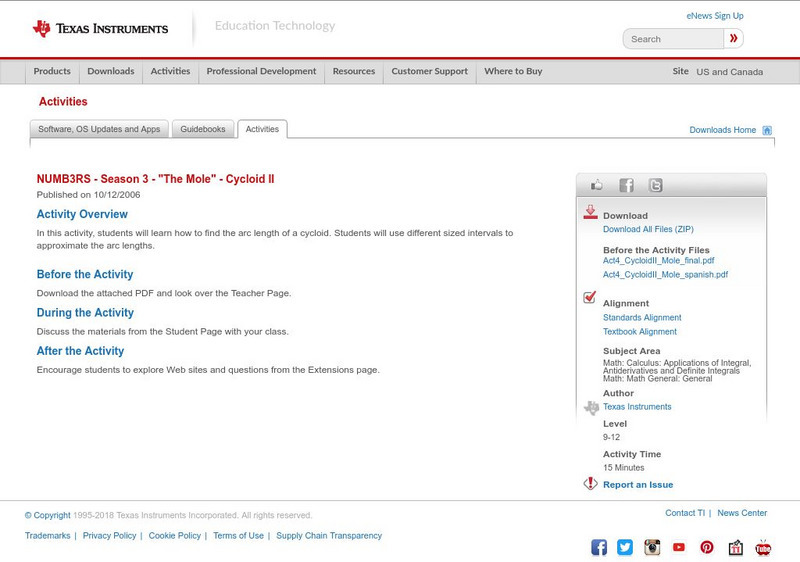Click eNews Sign Up link
The width and height of the screenshot is (800, 562).
tap(715, 16)
